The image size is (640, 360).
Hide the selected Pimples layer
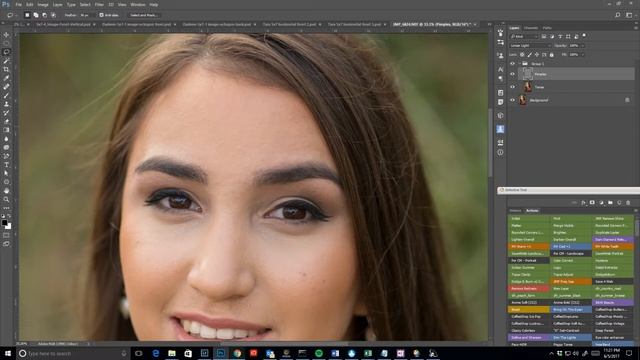coord(512,74)
